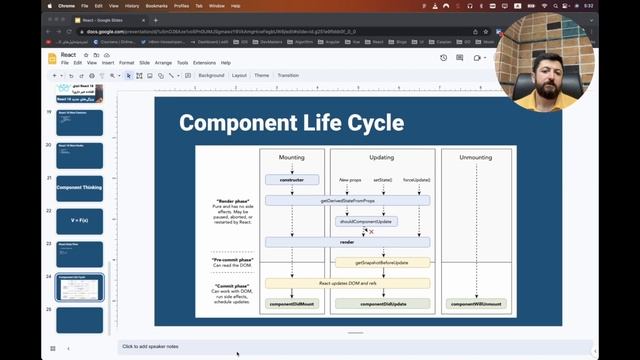The height and width of the screenshot is (360, 640).
Task: Open the new slide layout dropdown arrow
Action: tap(62, 76)
